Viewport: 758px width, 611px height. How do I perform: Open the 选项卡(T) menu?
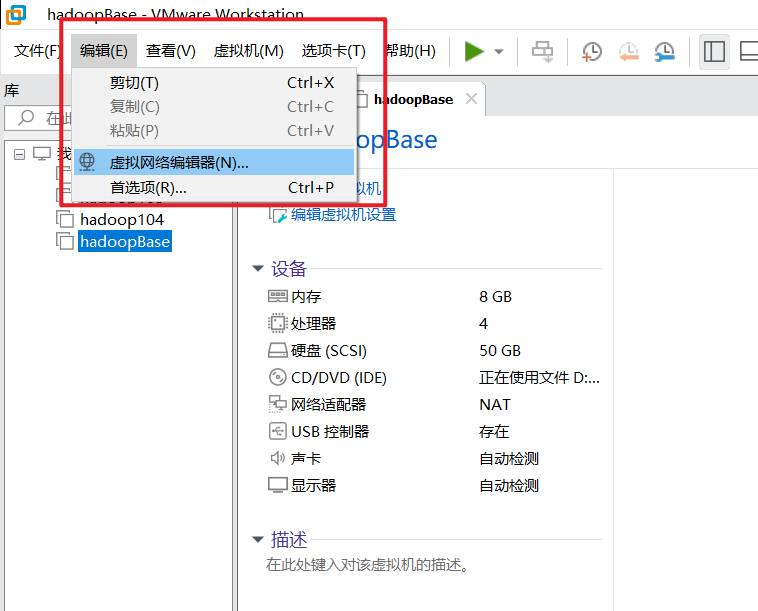334,51
